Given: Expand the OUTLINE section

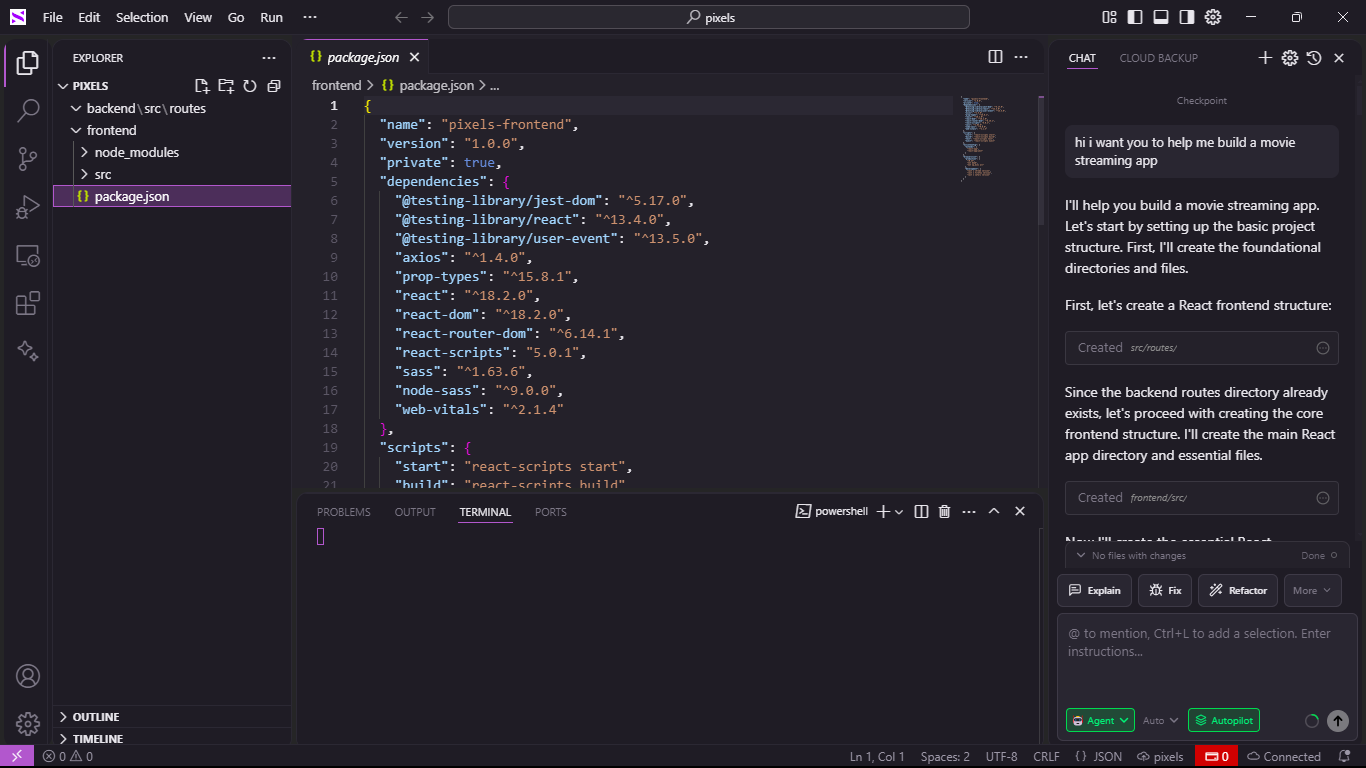Looking at the screenshot, I should [x=95, y=717].
